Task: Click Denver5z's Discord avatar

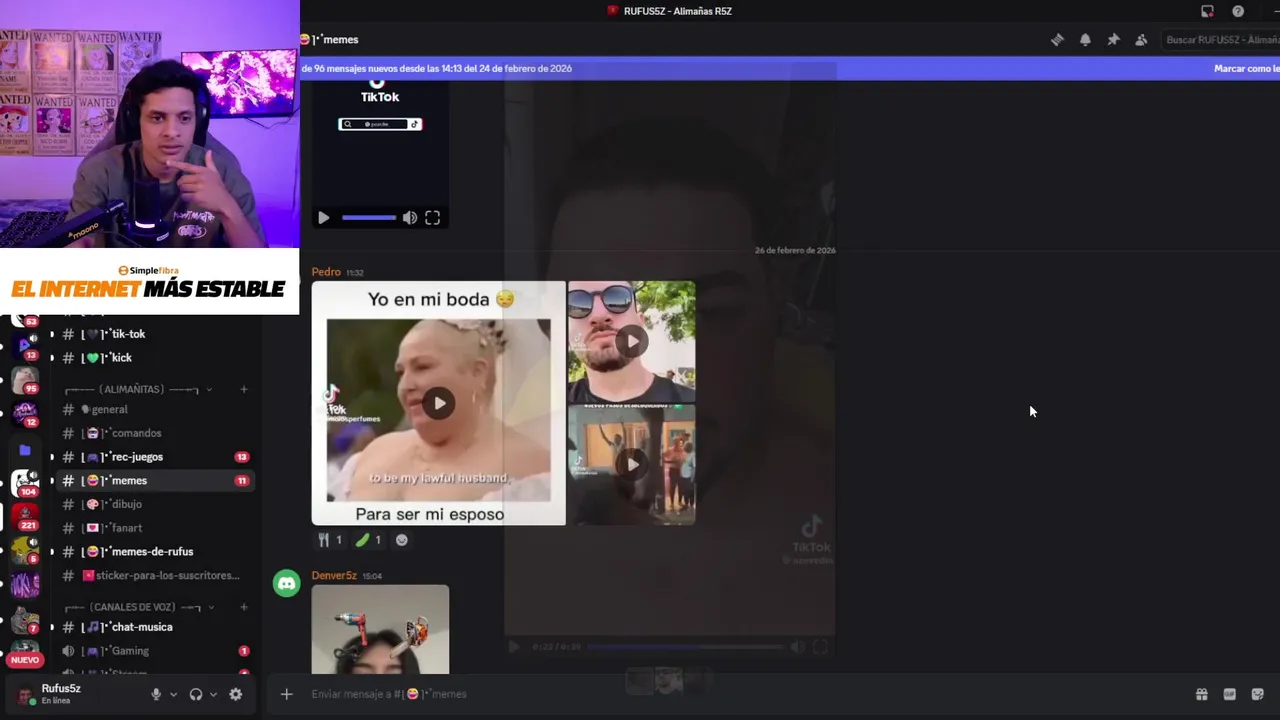Action: click(287, 583)
